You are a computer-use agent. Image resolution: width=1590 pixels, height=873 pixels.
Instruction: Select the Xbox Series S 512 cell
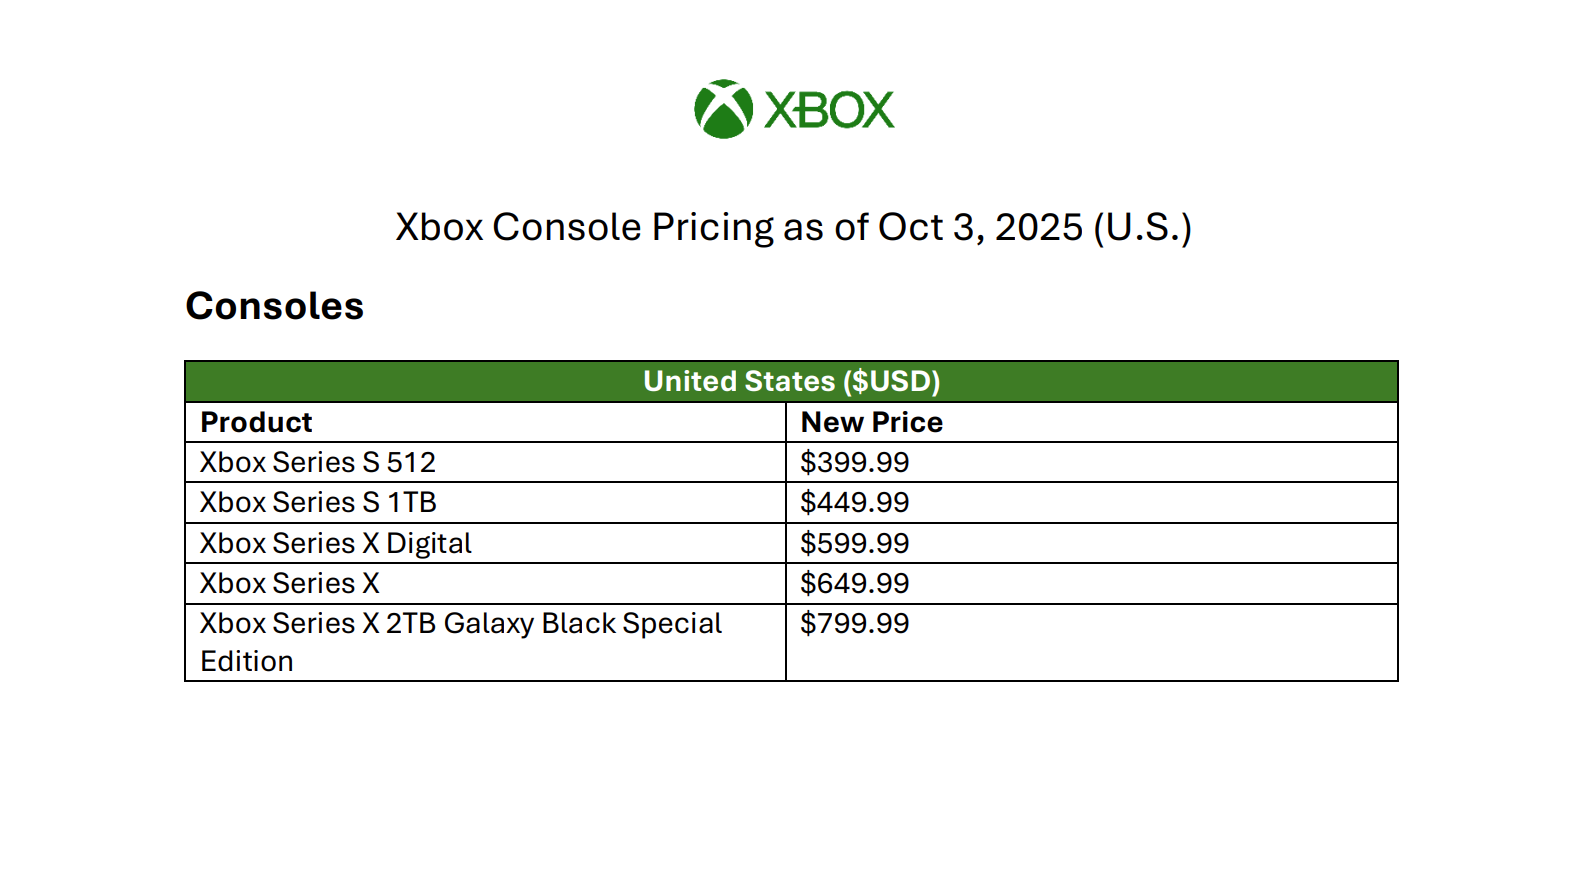point(318,462)
